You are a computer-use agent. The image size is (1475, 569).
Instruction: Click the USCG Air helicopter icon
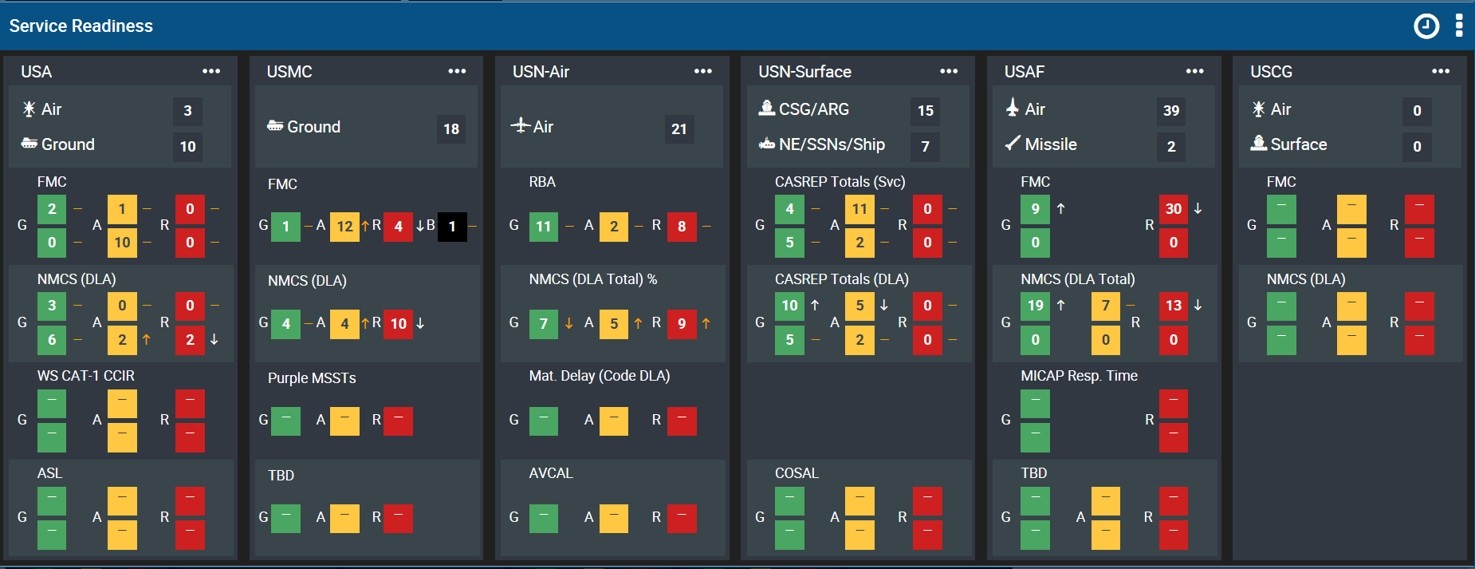point(1259,109)
